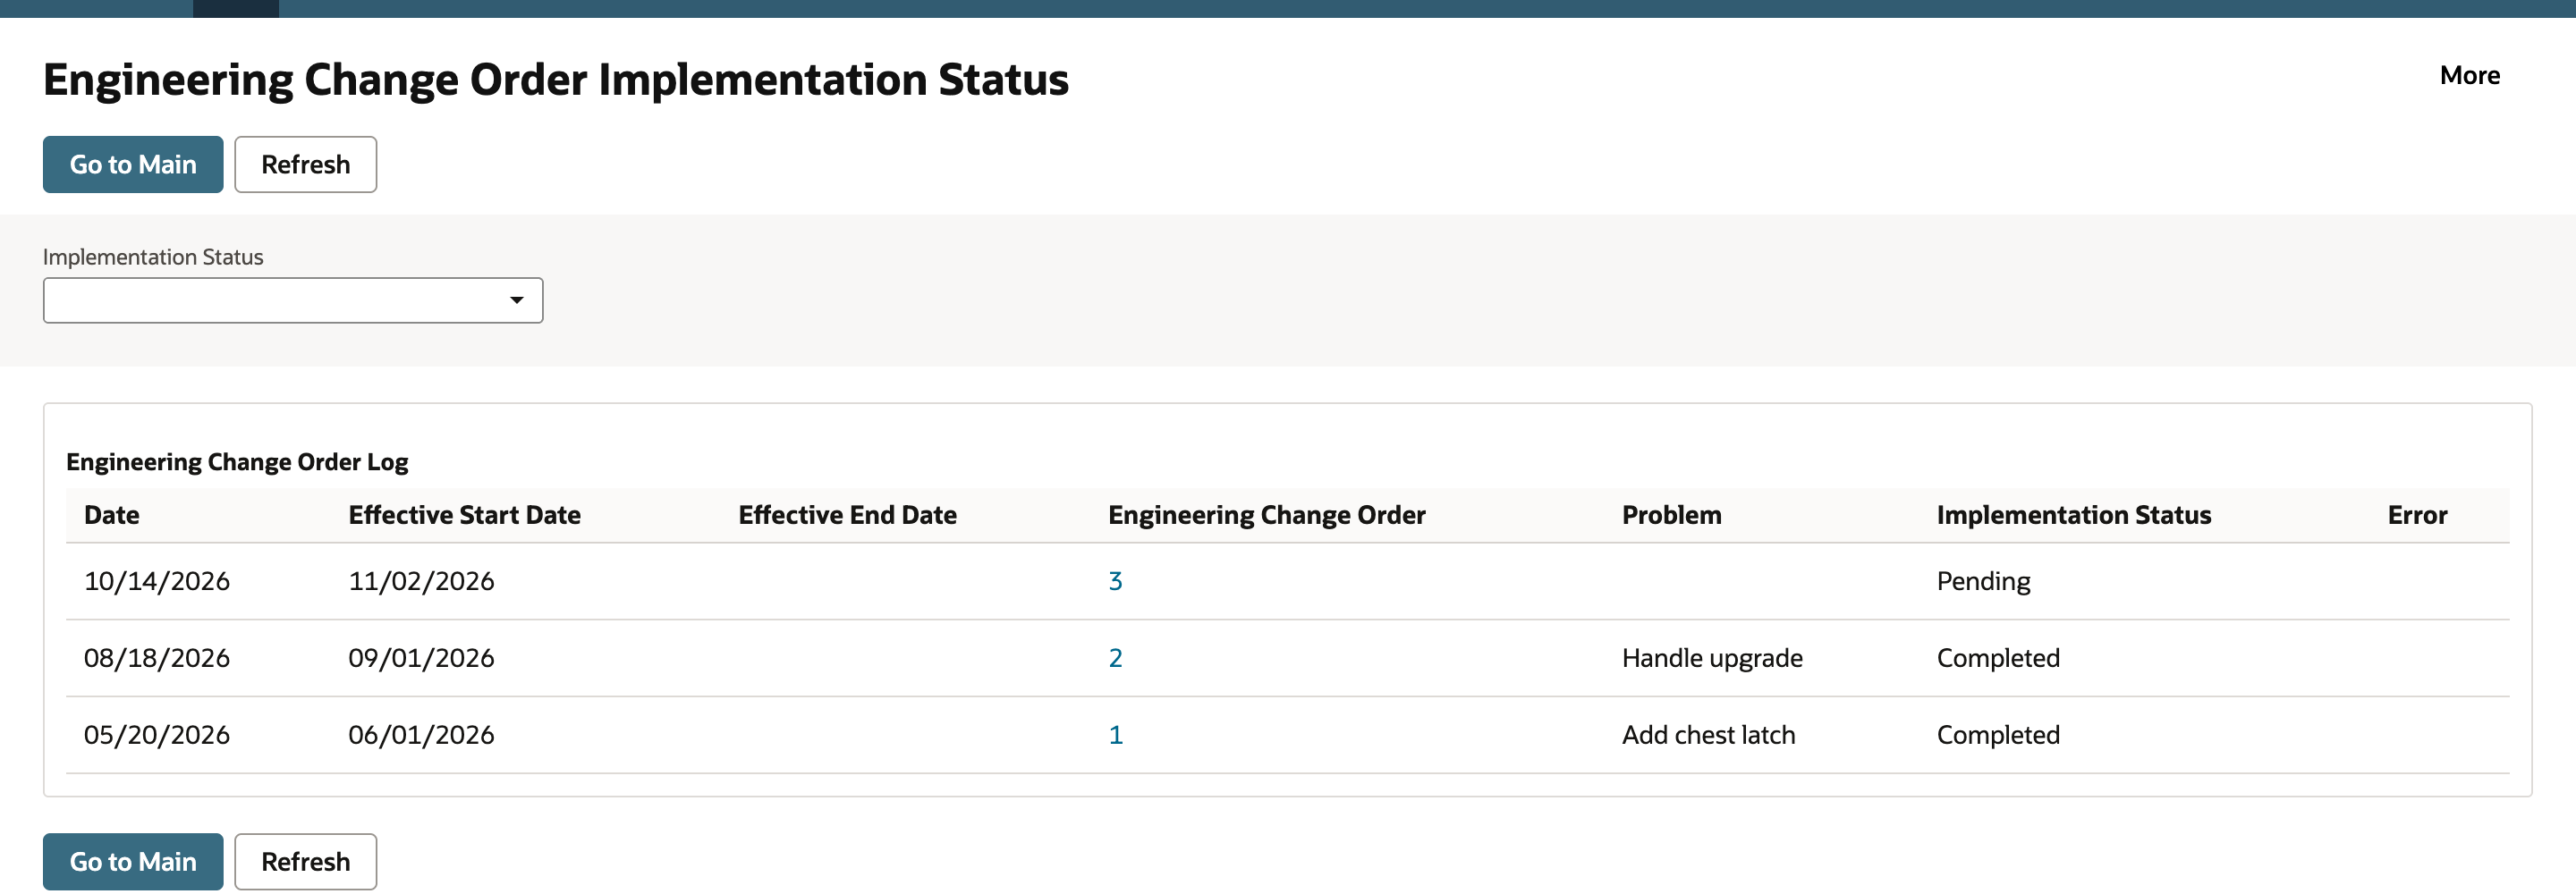
Task: Click the top Go to Main button
Action: click(133, 164)
